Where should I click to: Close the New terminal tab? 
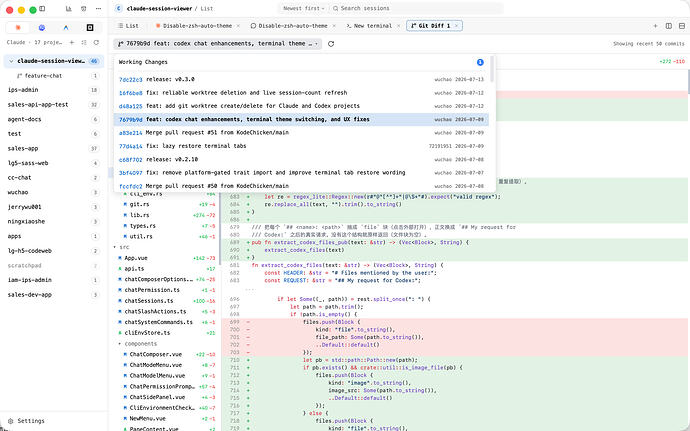click(x=399, y=26)
